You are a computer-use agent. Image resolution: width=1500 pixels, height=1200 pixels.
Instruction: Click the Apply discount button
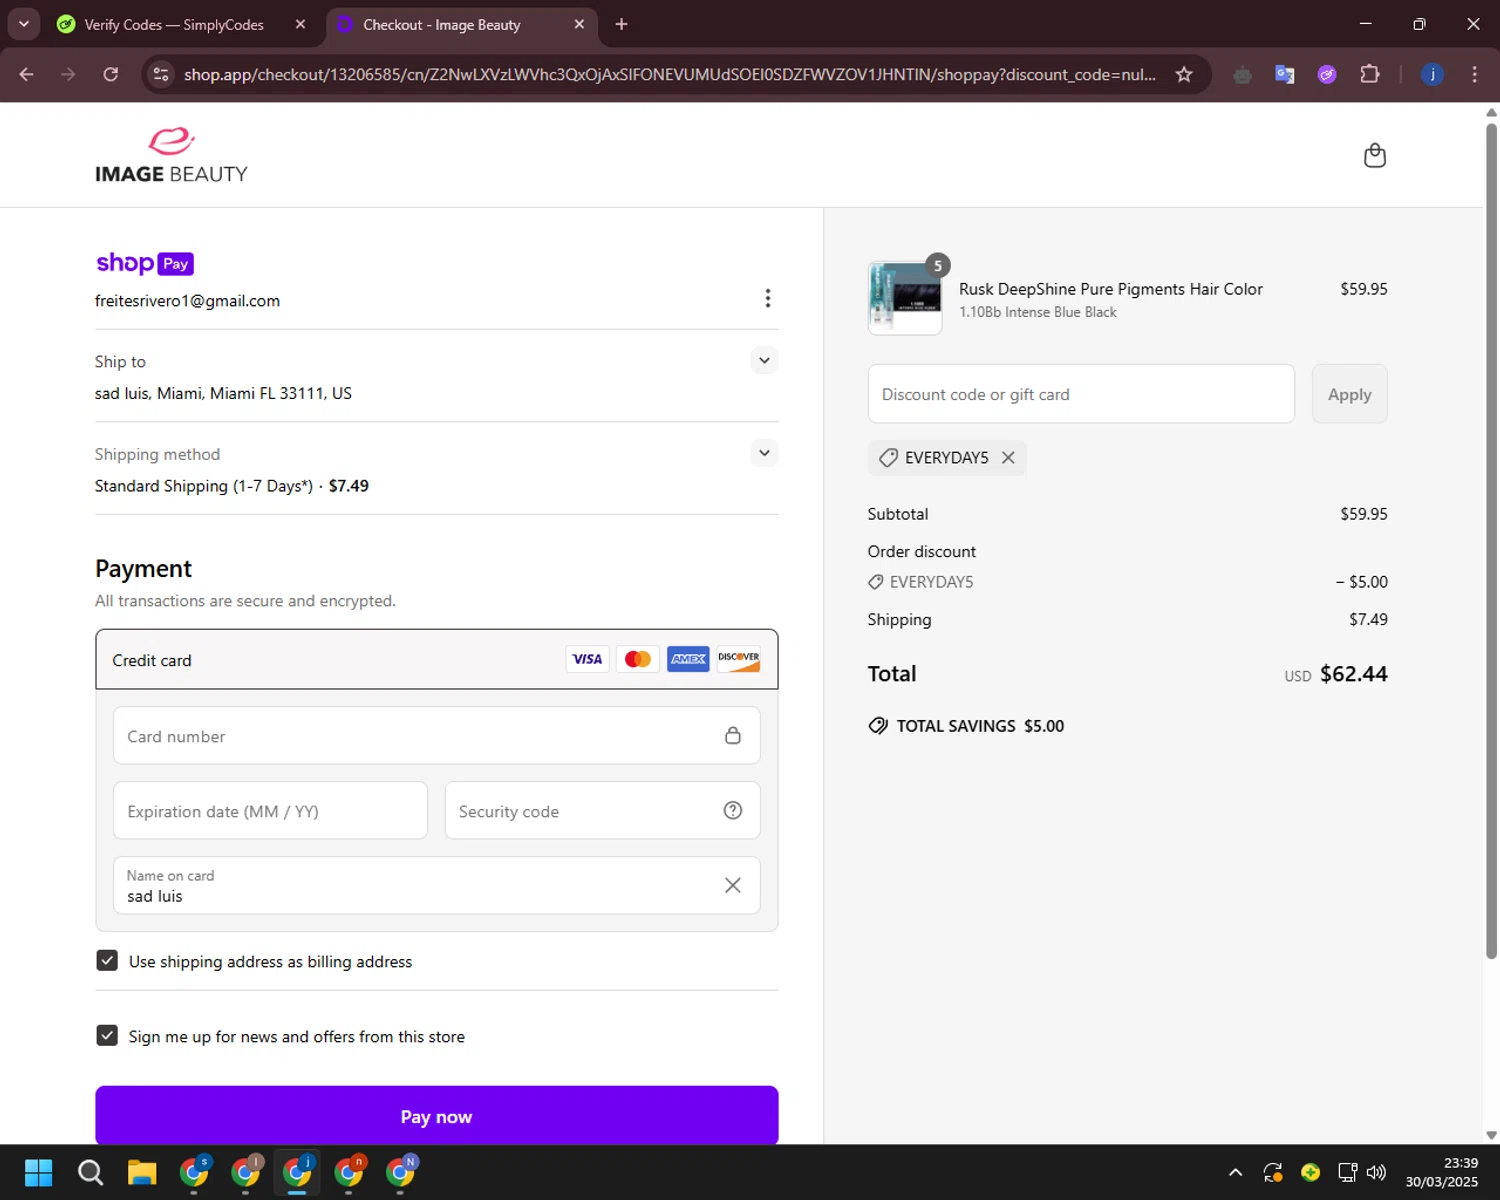(1349, 394)
